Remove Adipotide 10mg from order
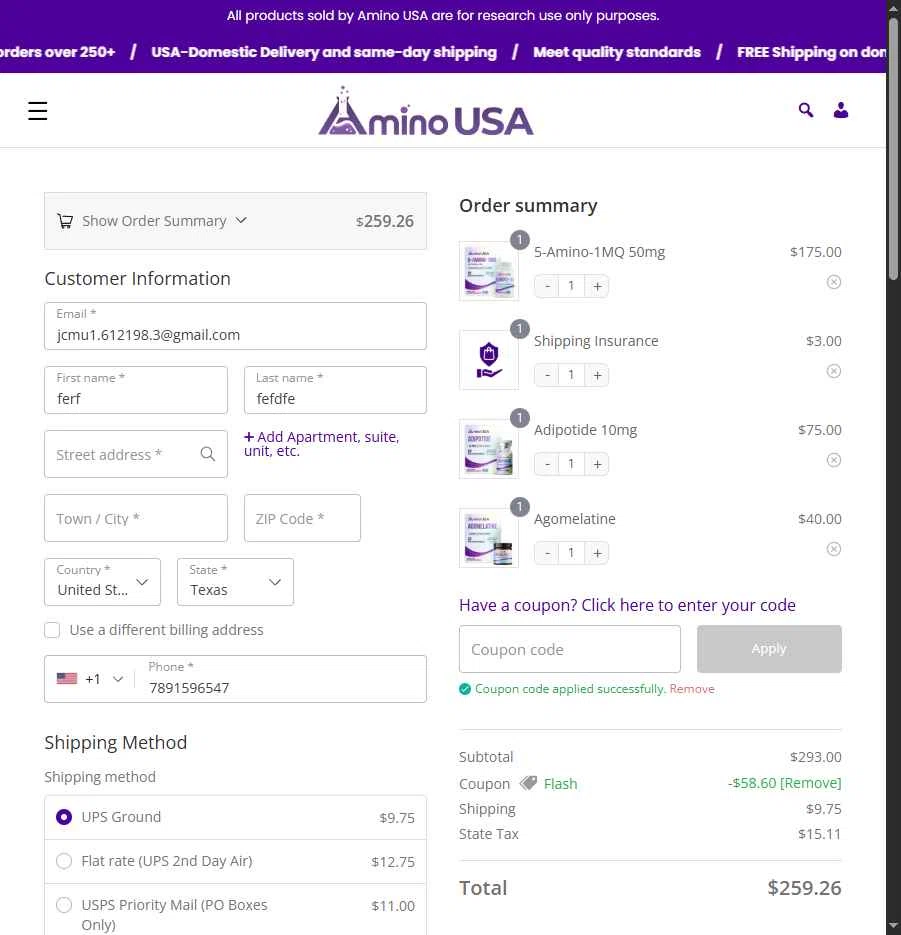This screenshot has width=901, height=935. 834,460
